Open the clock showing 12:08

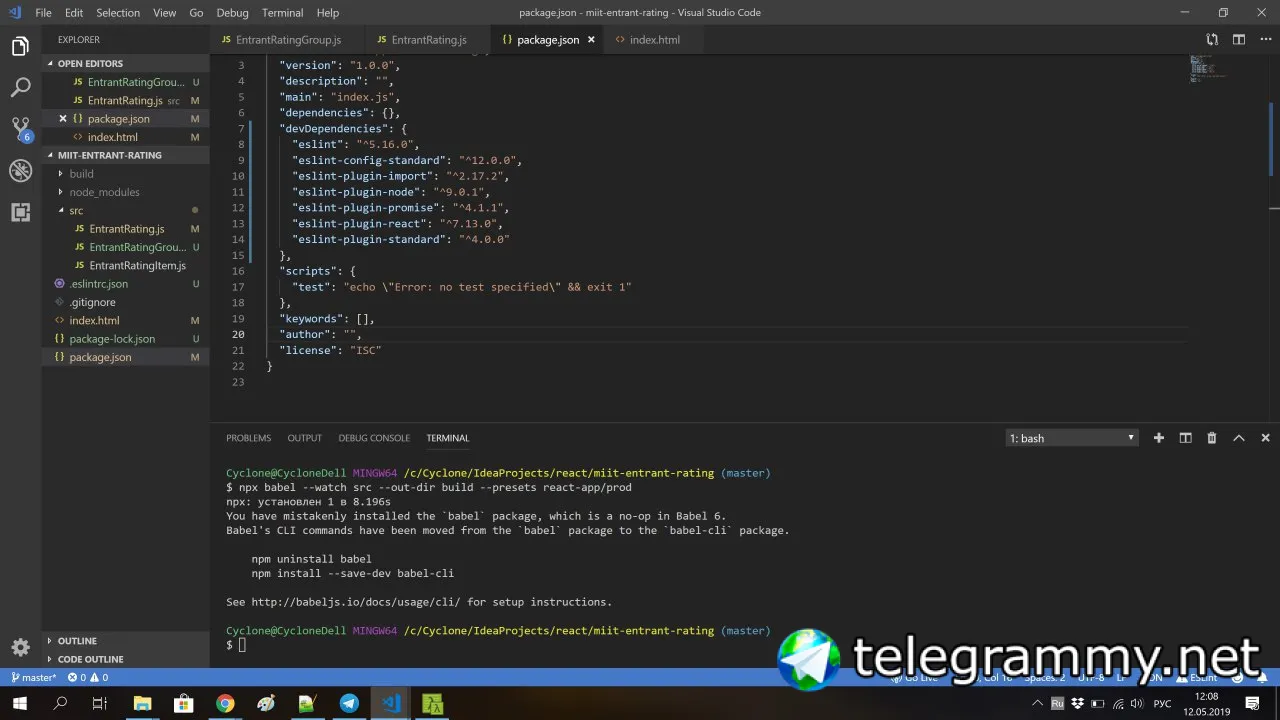[x=1207, y=704]
